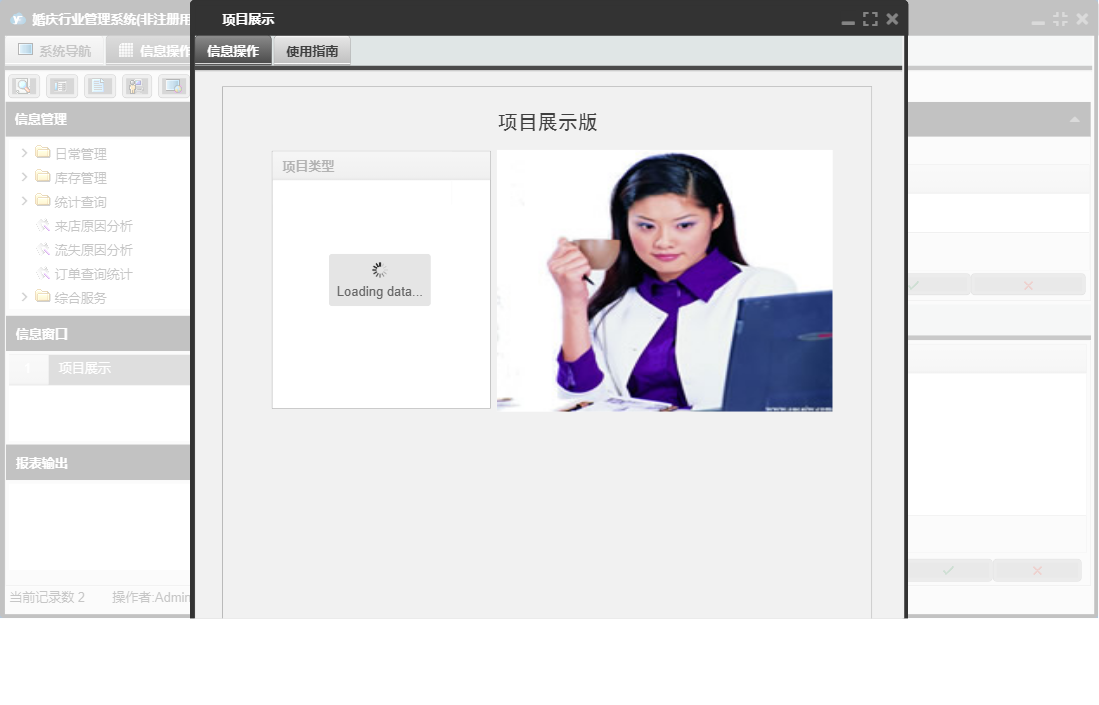The height and width of the screenshot is (705, 1099).
Task: Click the user permission icon in the toolbar
Action: point(136,85)
